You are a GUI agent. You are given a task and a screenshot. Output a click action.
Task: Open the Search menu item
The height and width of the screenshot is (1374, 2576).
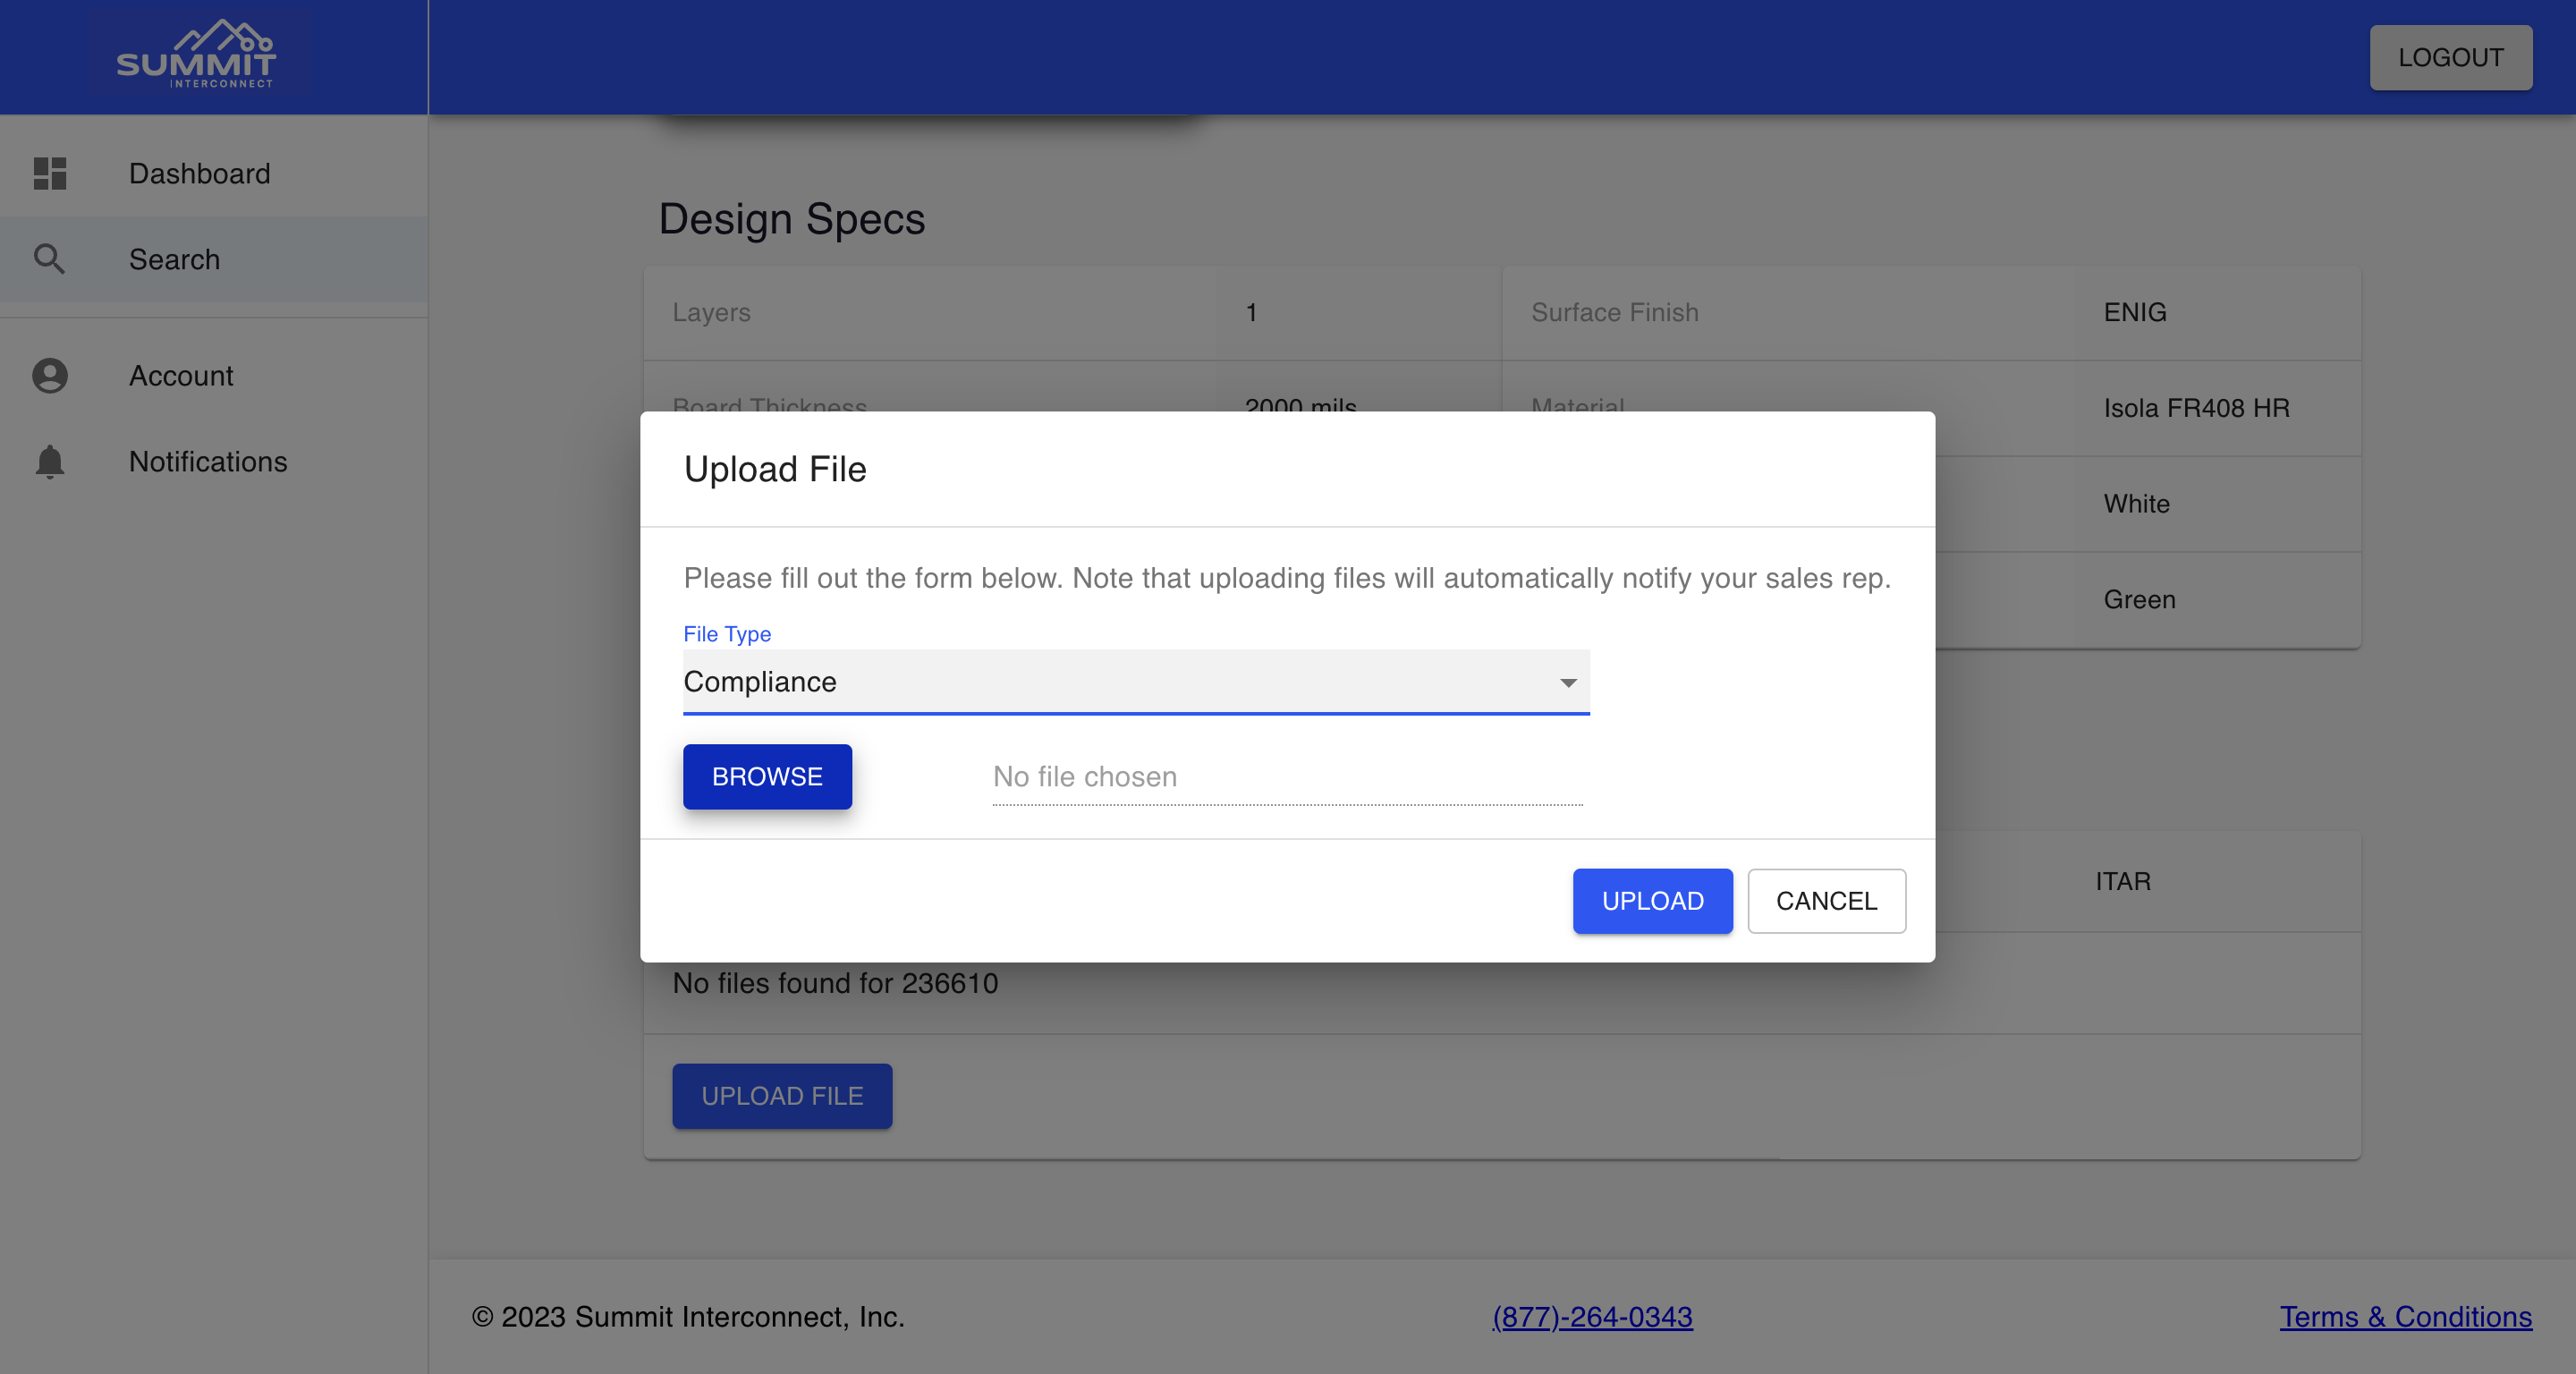[x=214, y=259]
